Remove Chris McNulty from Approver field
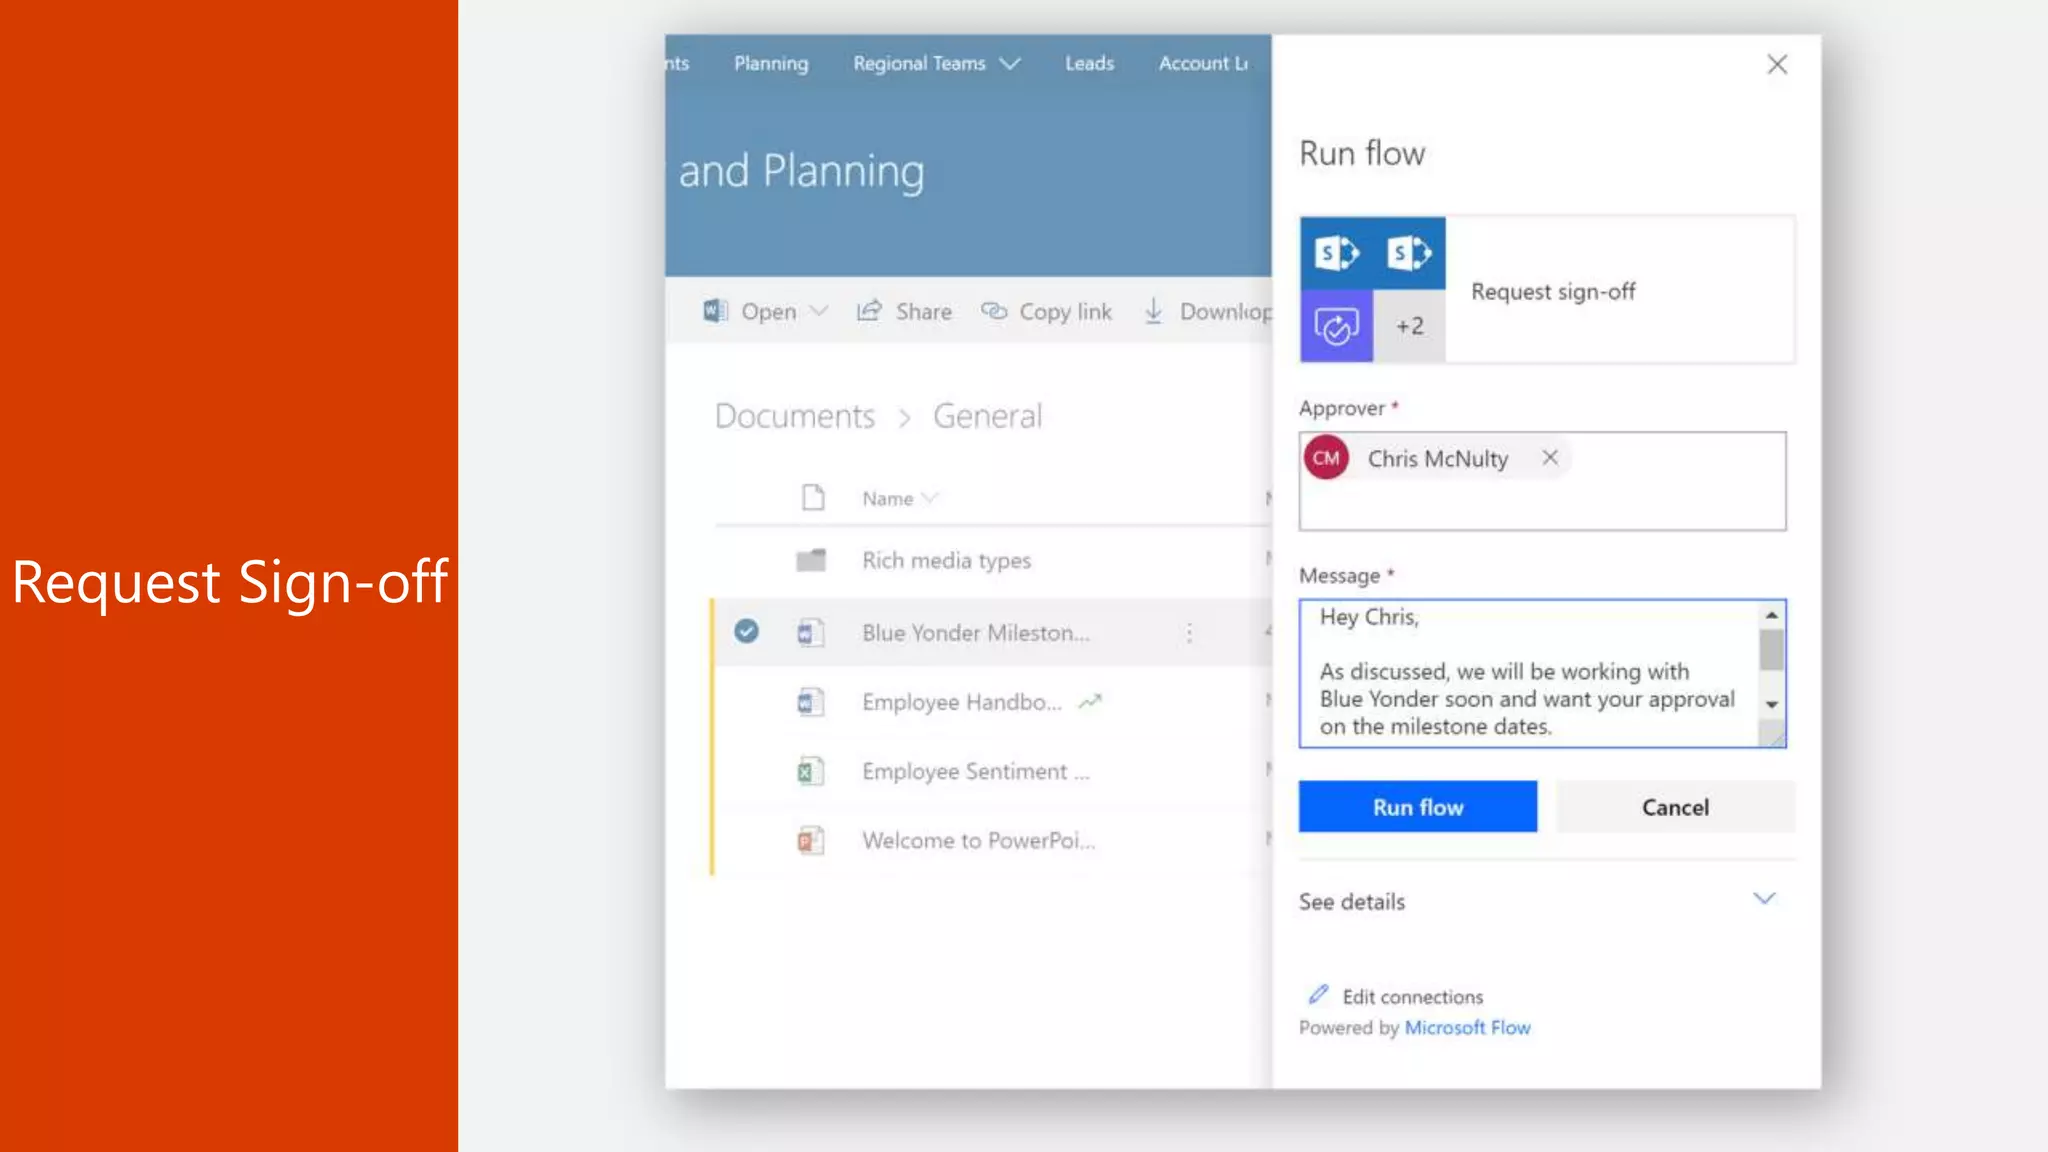Image resolution: width=2048 pixels, height=1152 pixels. [x=1550, y=458]
